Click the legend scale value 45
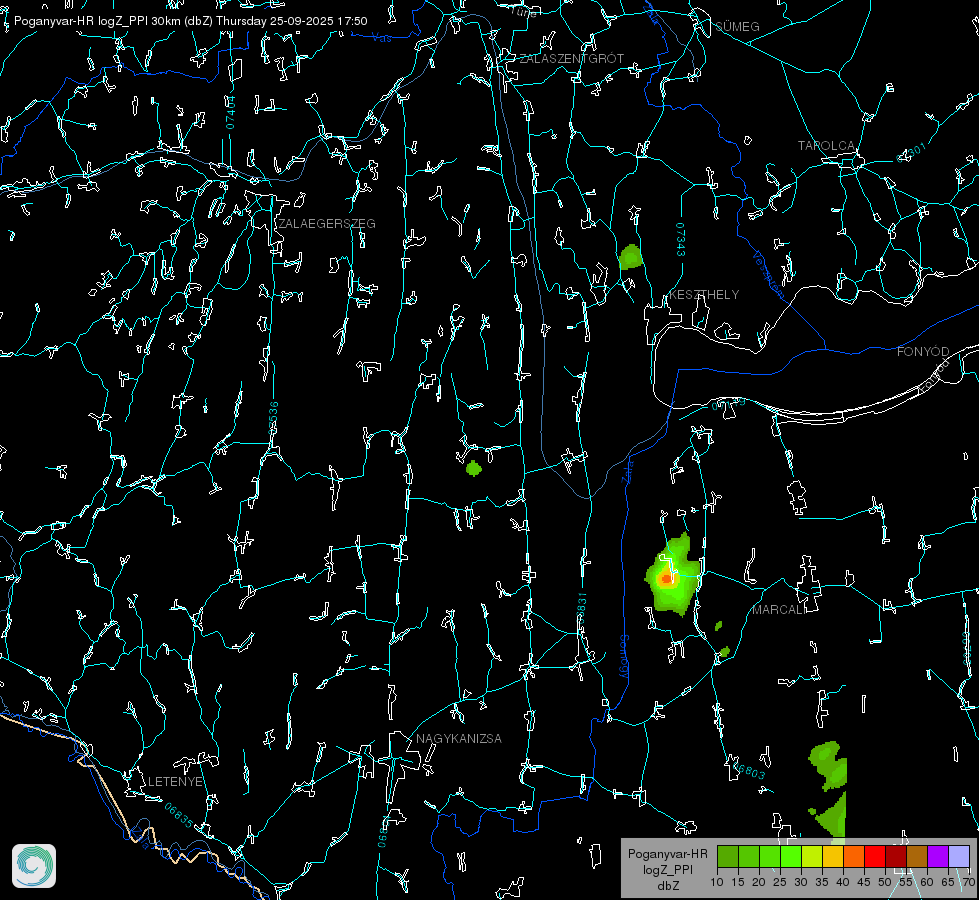 (863, 882)
